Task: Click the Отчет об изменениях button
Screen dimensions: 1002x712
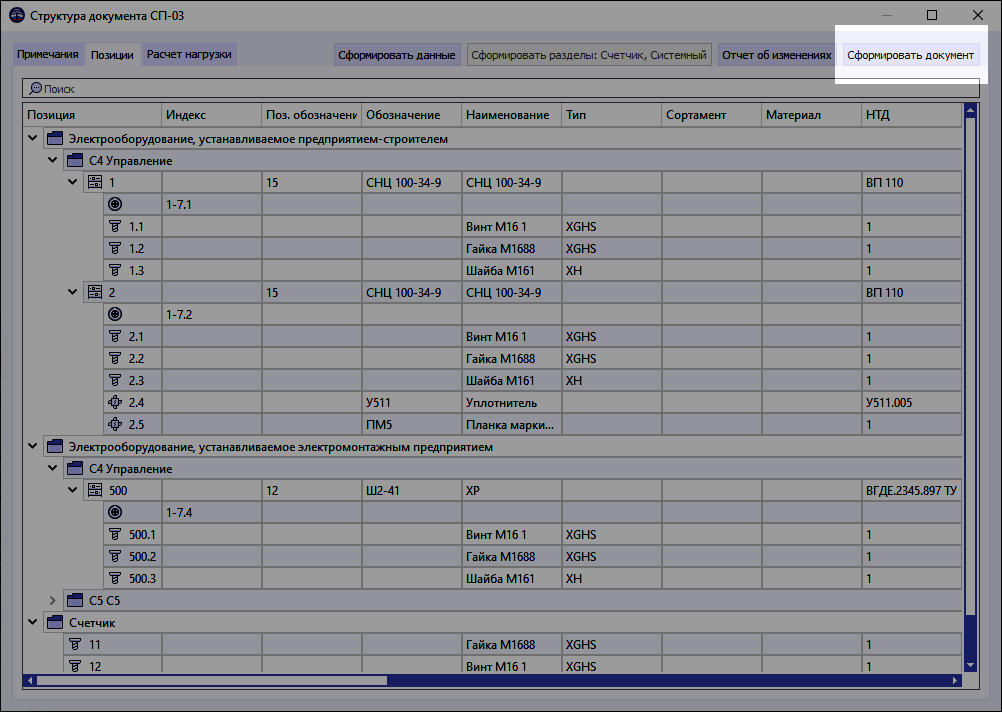Action: [x=774, y=55]
